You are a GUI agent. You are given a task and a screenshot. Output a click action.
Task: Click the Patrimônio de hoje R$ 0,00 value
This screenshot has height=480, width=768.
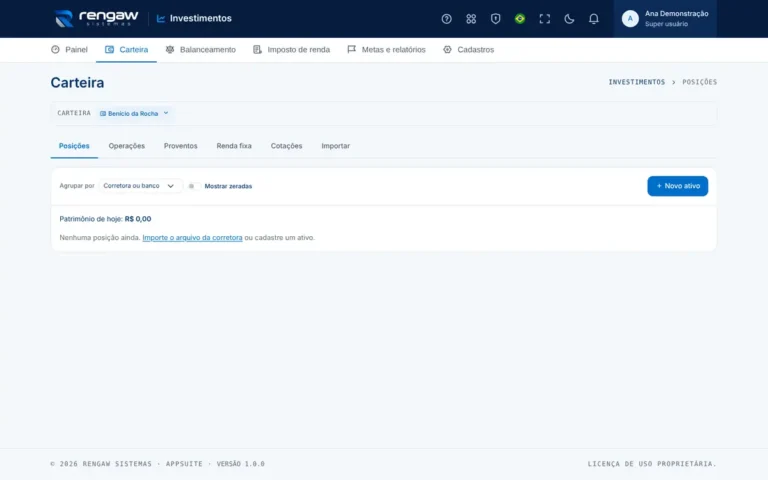point(138,219)
